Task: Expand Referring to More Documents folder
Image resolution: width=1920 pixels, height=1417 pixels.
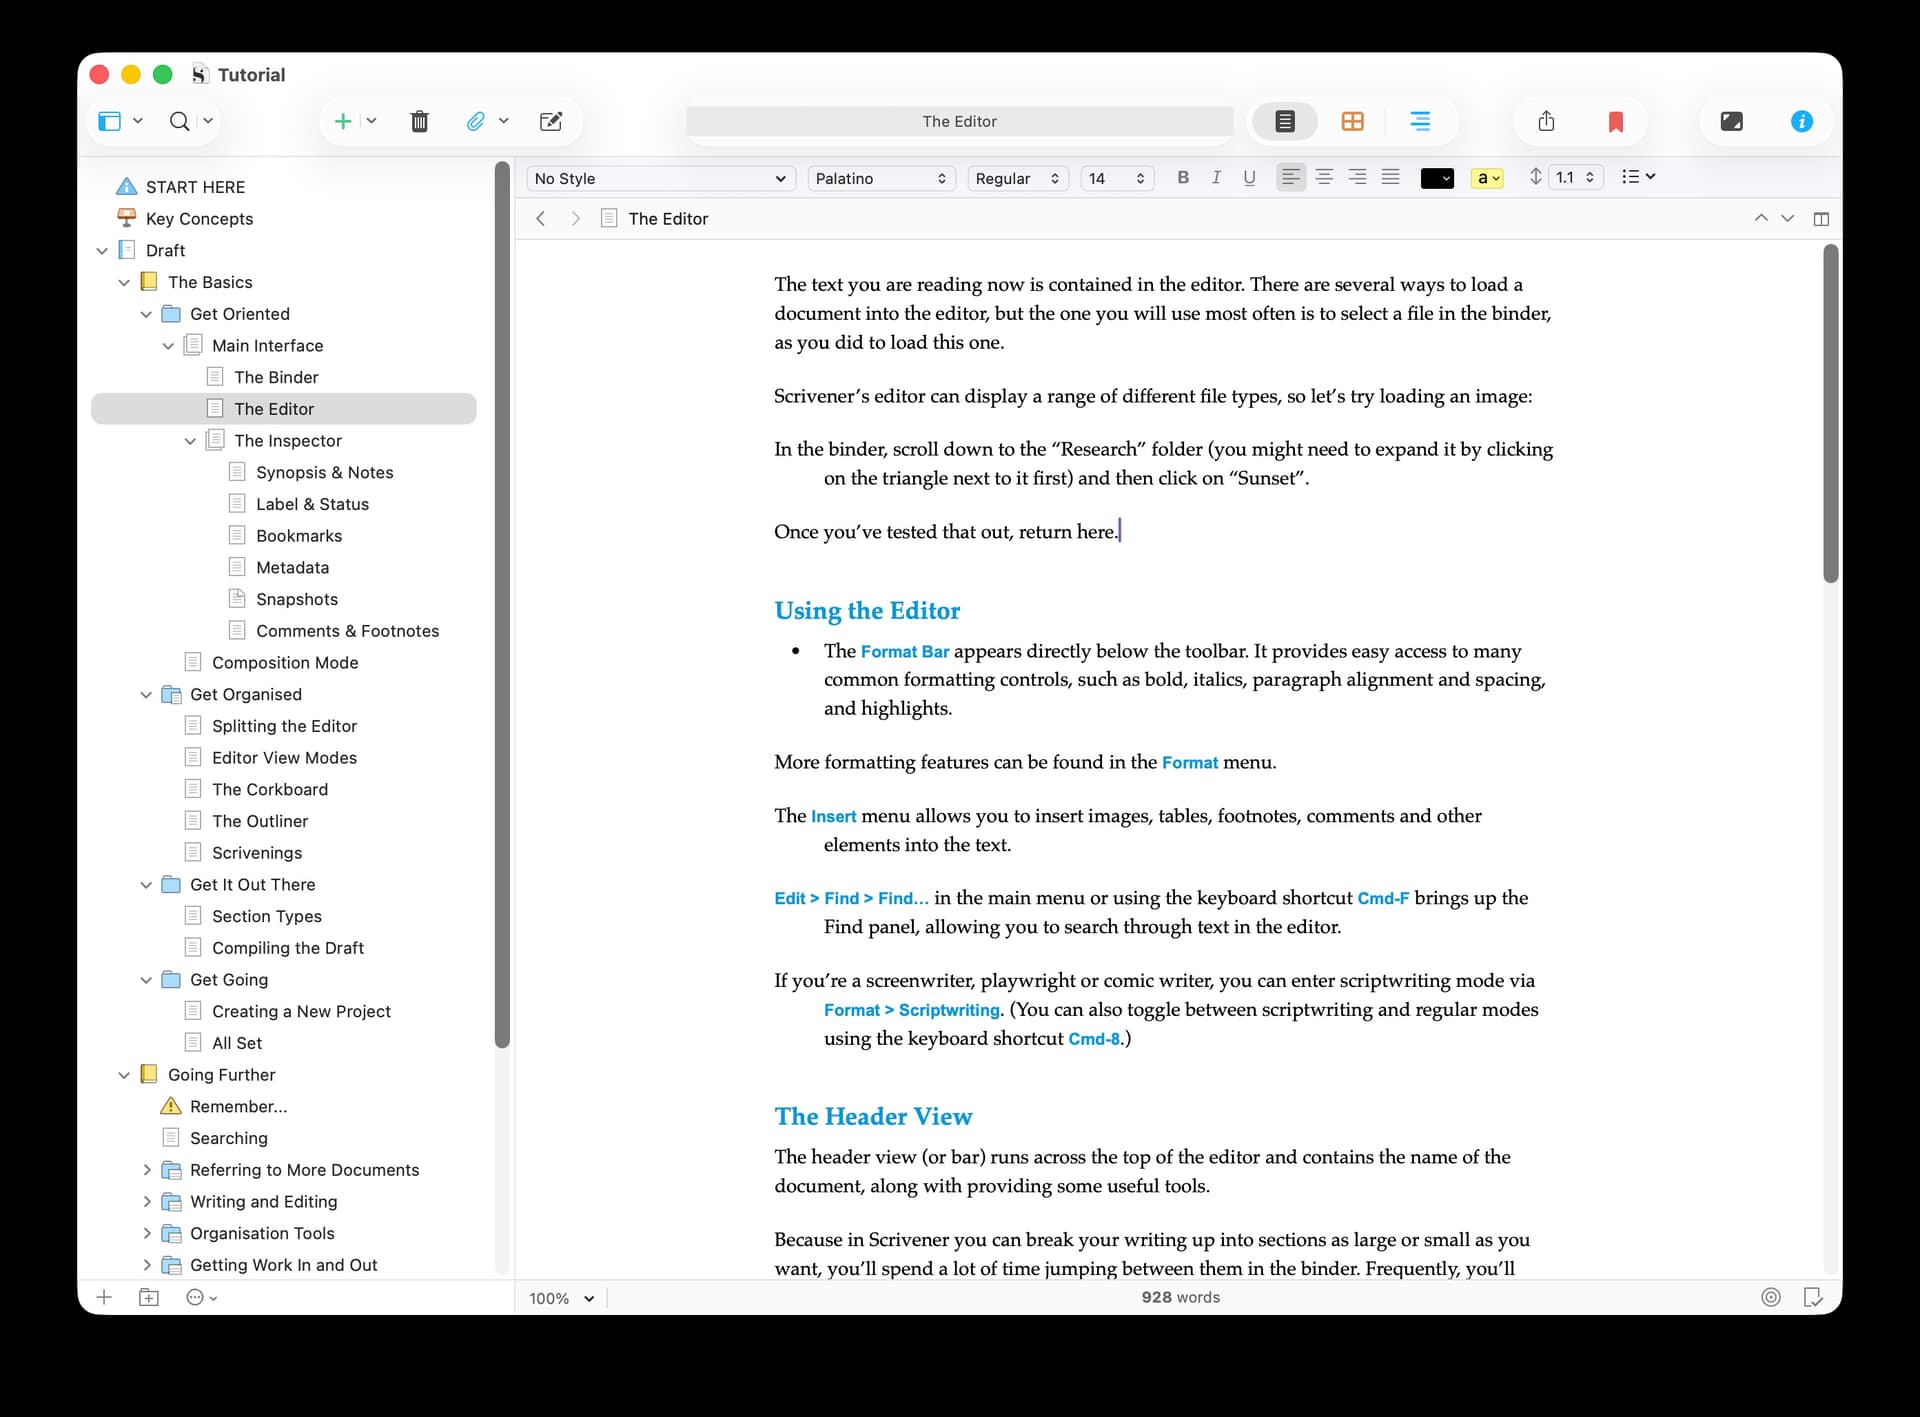Action: [x=147, y=1169]
